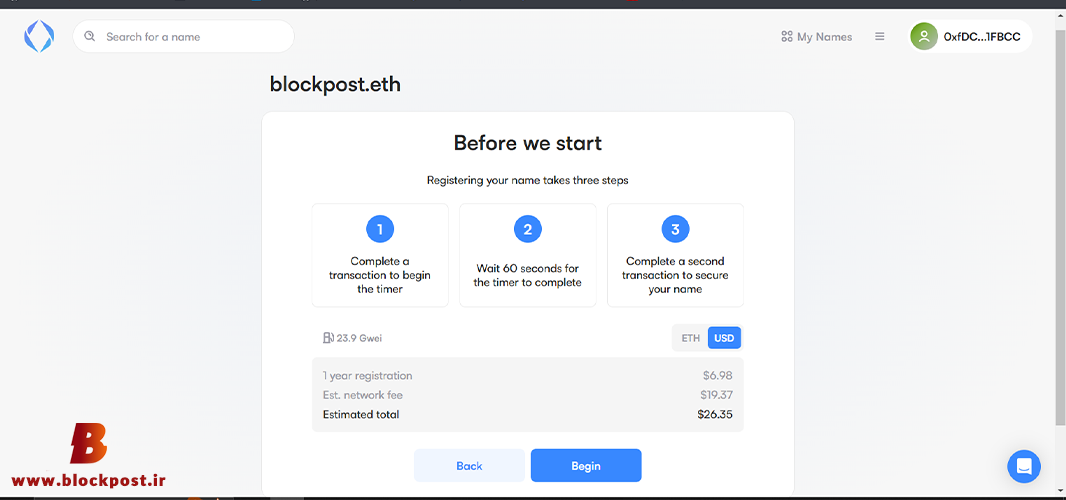Focus the 'Search for a name' field
The width and height of the screenshot is (1066, 500).
click(x=184, y=36)
